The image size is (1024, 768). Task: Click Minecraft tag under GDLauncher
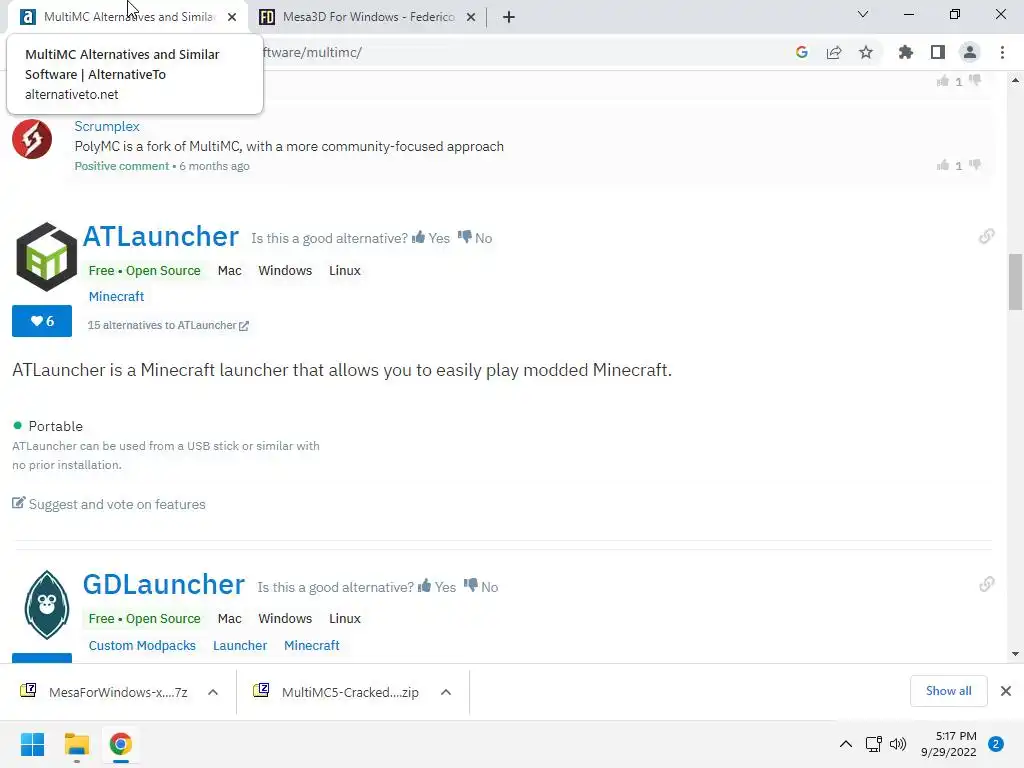312,645
